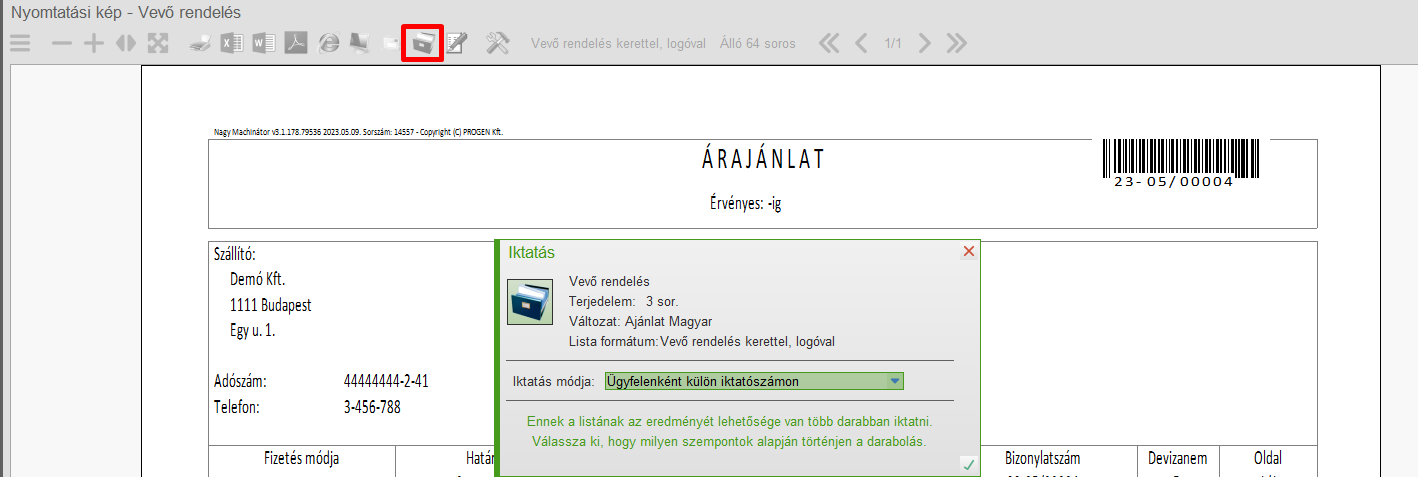Click the 'Álló 64 soros' layout label
This screenshot has width=1418, height=477.
(760, 44)
